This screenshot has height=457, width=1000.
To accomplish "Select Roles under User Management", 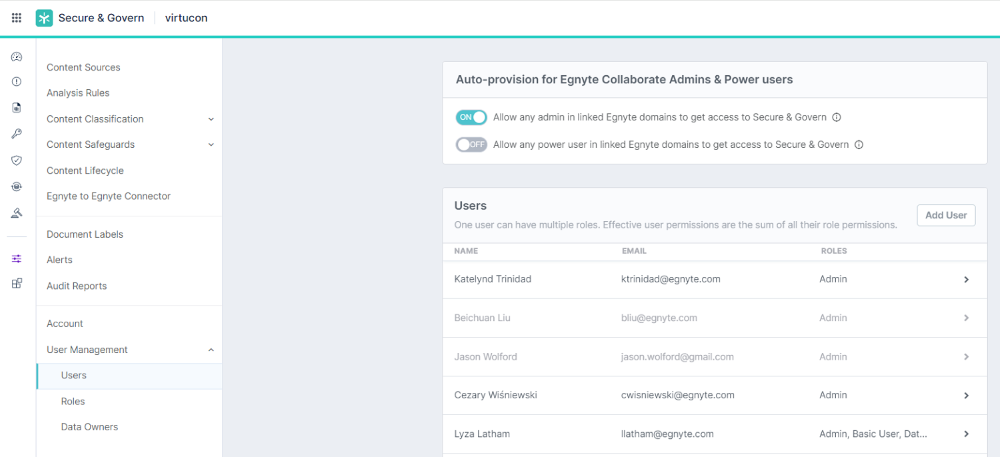I will pos(73,402).
